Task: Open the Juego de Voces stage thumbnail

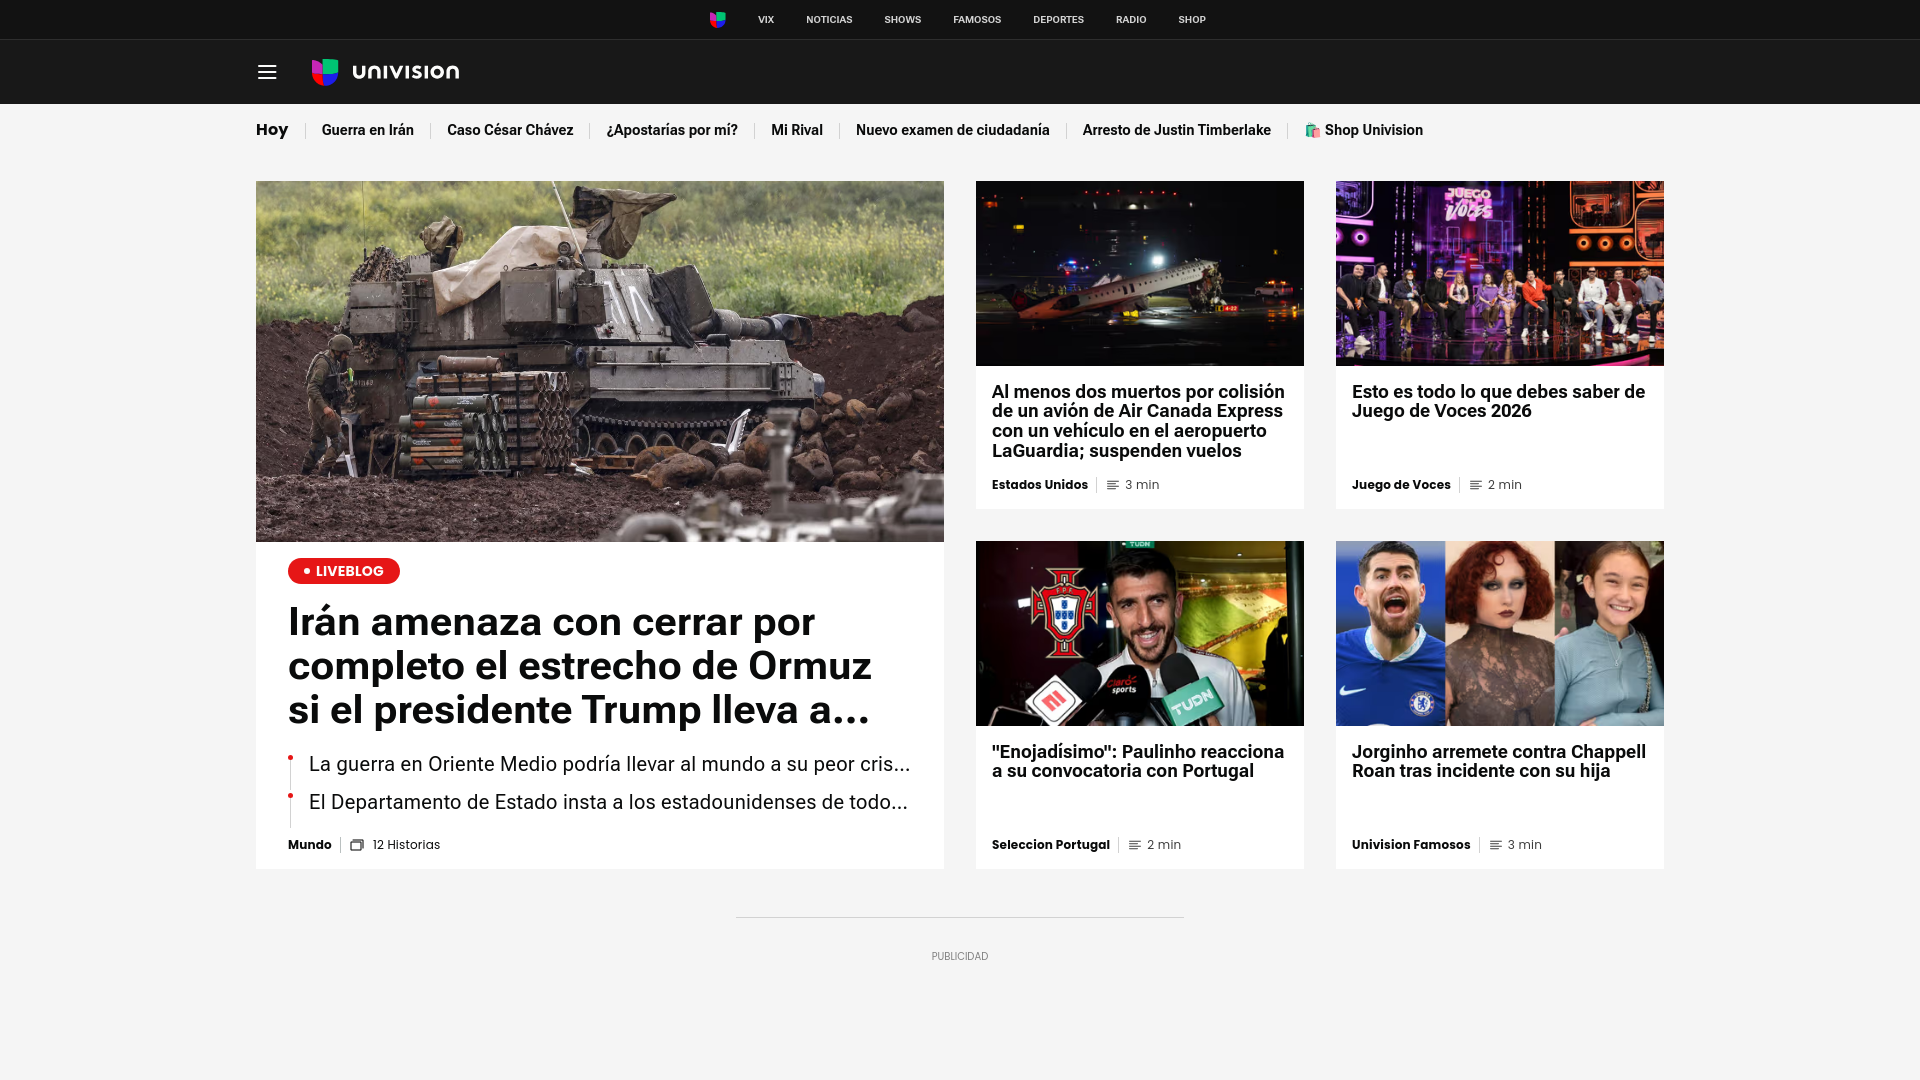Action: (x=1500, y=273)
